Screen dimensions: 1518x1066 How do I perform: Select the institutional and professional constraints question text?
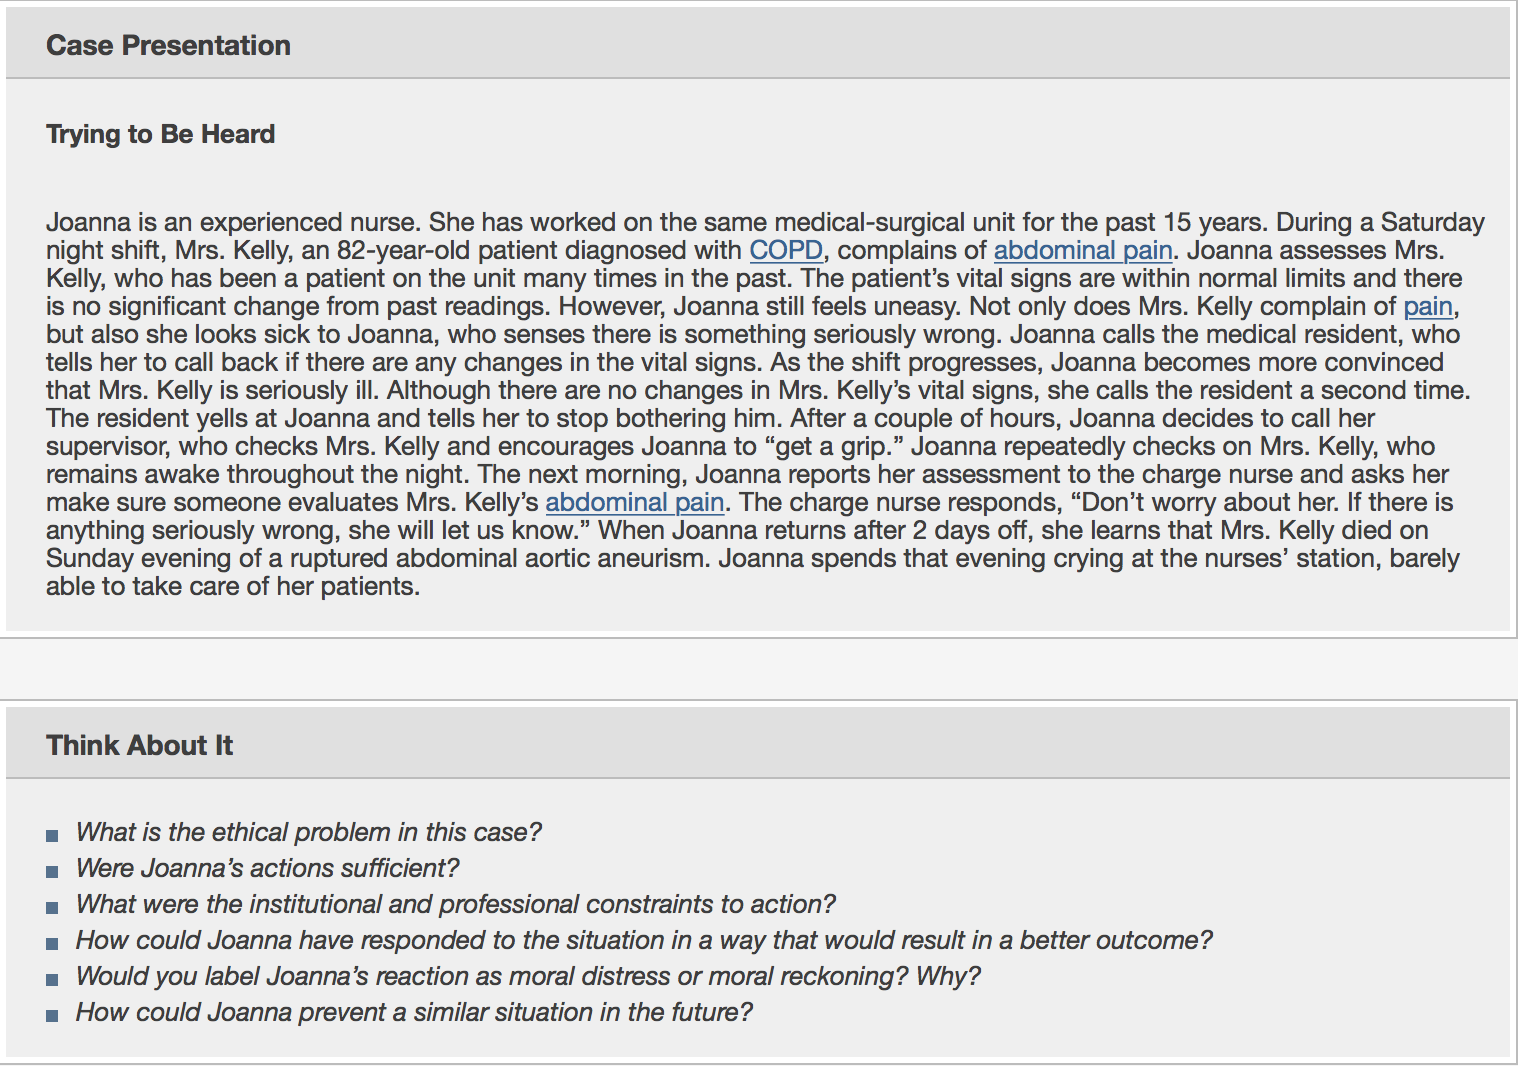(x=455, y=904)
